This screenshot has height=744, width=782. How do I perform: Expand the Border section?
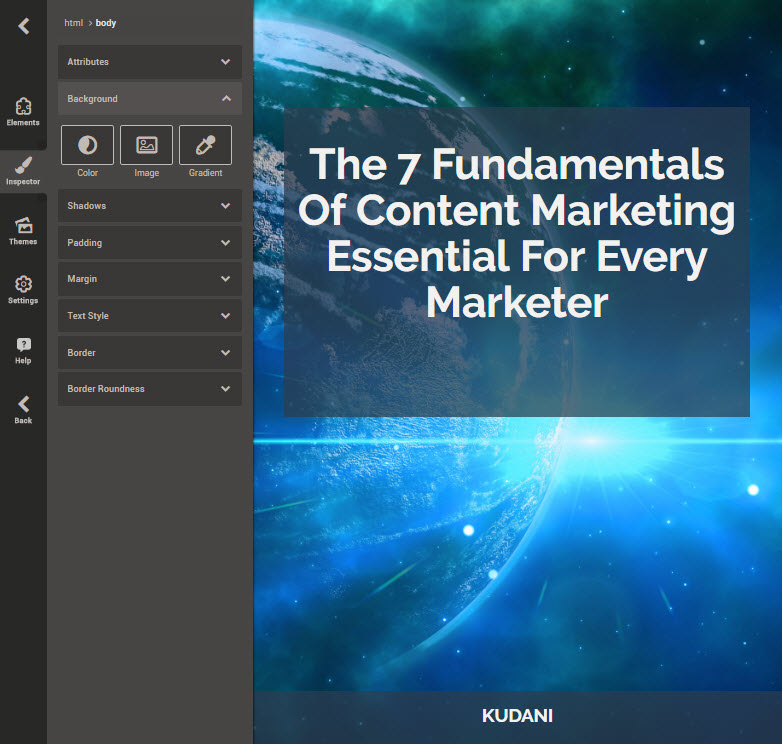click(150, 353)
